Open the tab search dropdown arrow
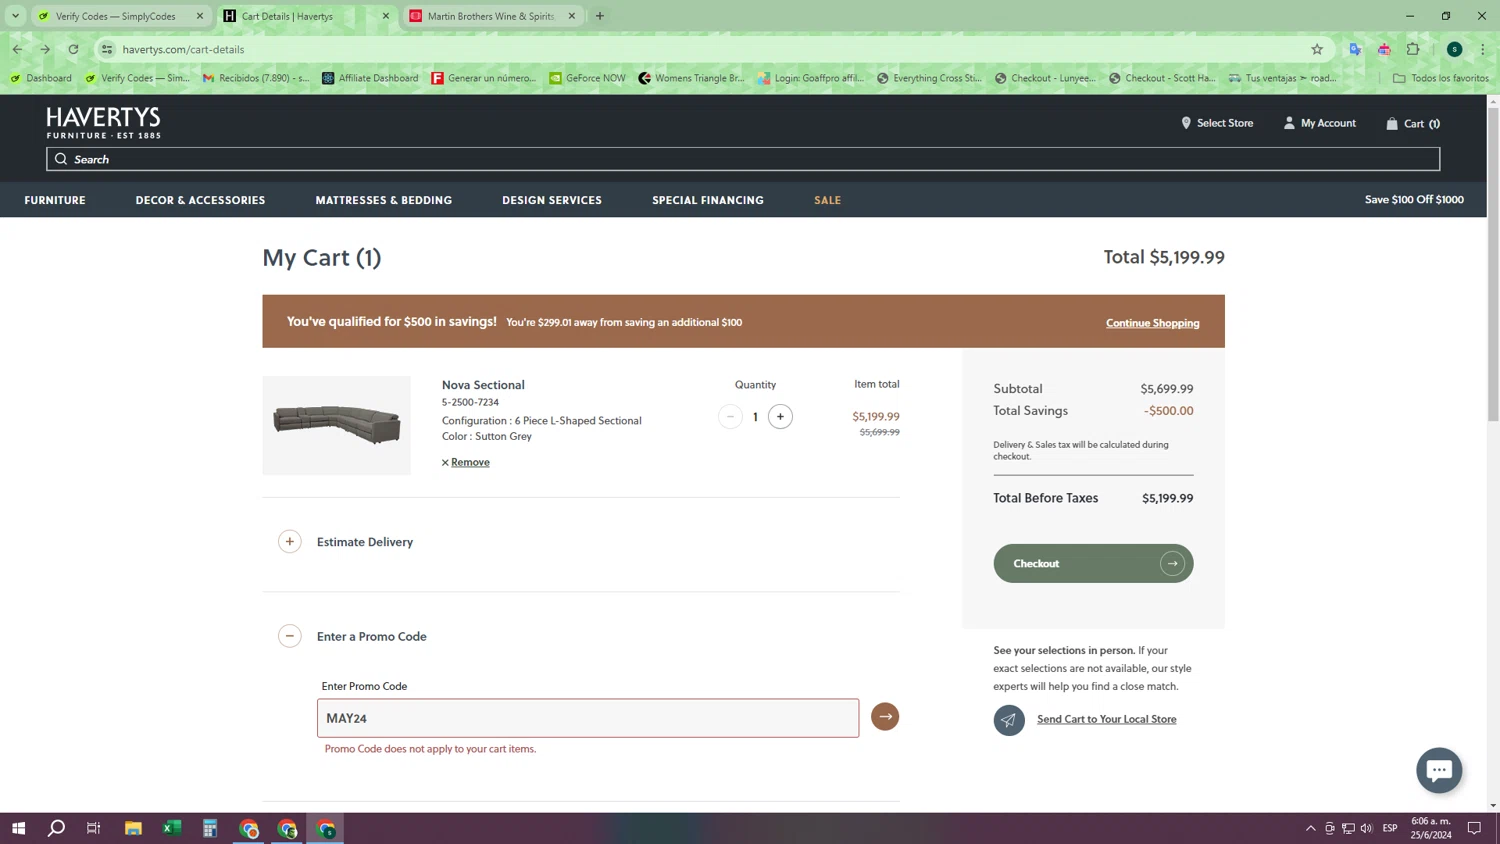Image resolution: width=1500 pixels, height=844 pixels. tap(15, 16)
